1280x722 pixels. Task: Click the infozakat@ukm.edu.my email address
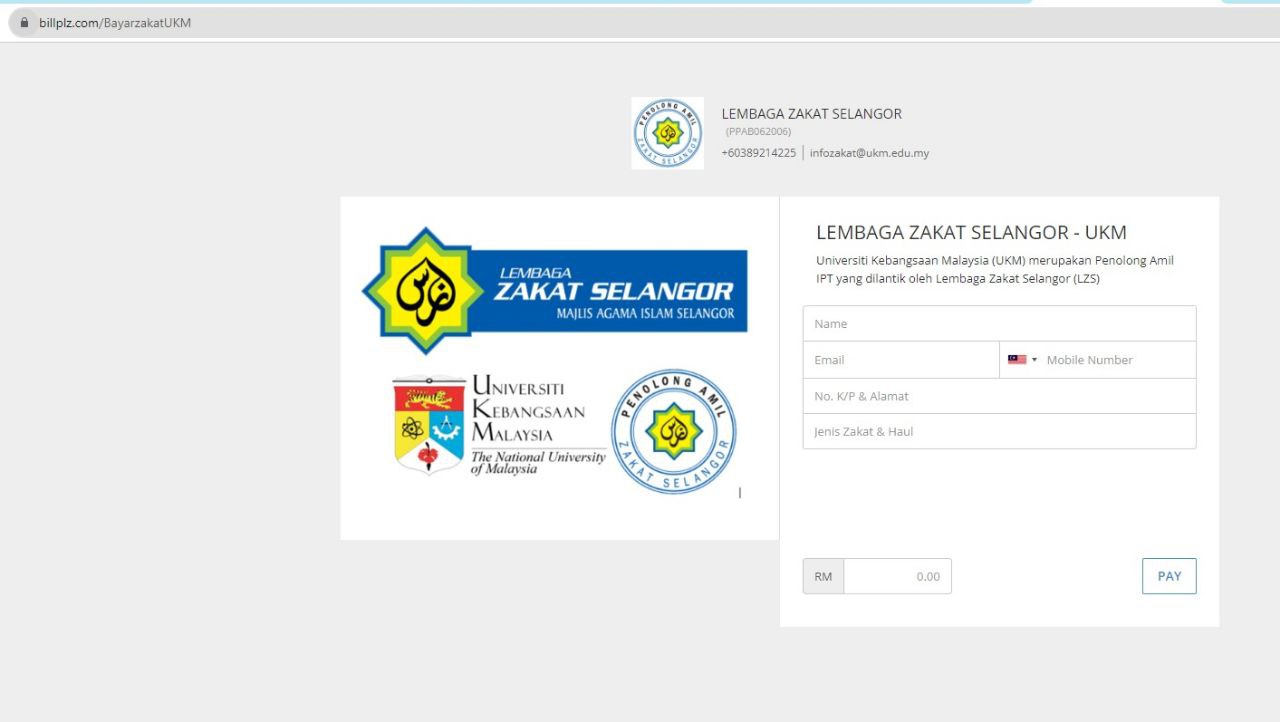[x=869, y=153]
